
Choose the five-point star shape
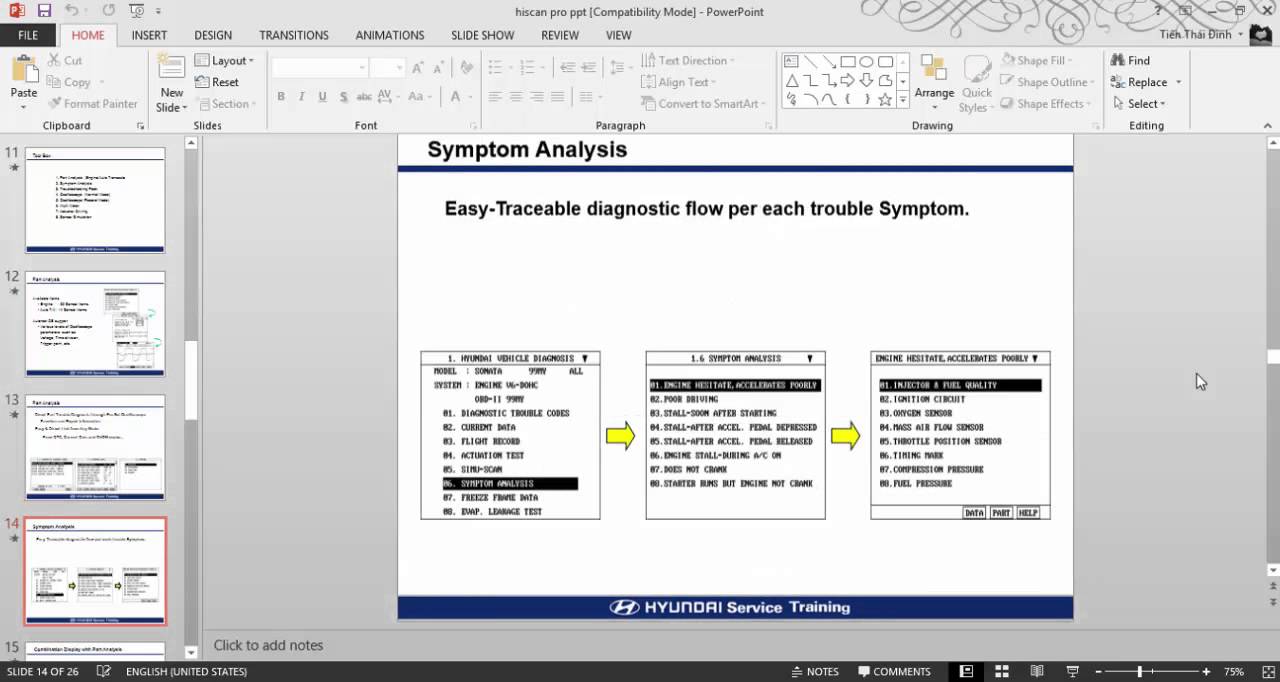point(885,100)
